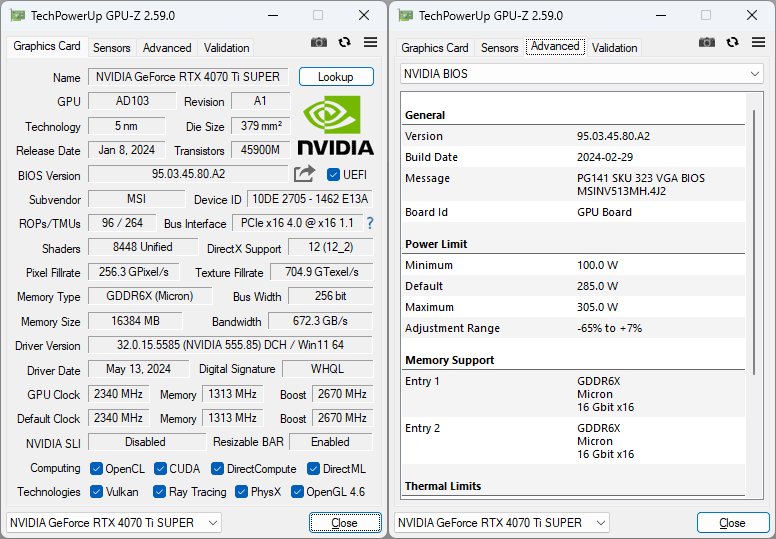The width and height of the screenshot is (776, 539).
Task: Click the Memory Type GDDR6X (Micron) field
Action: (x=150, y=296)
